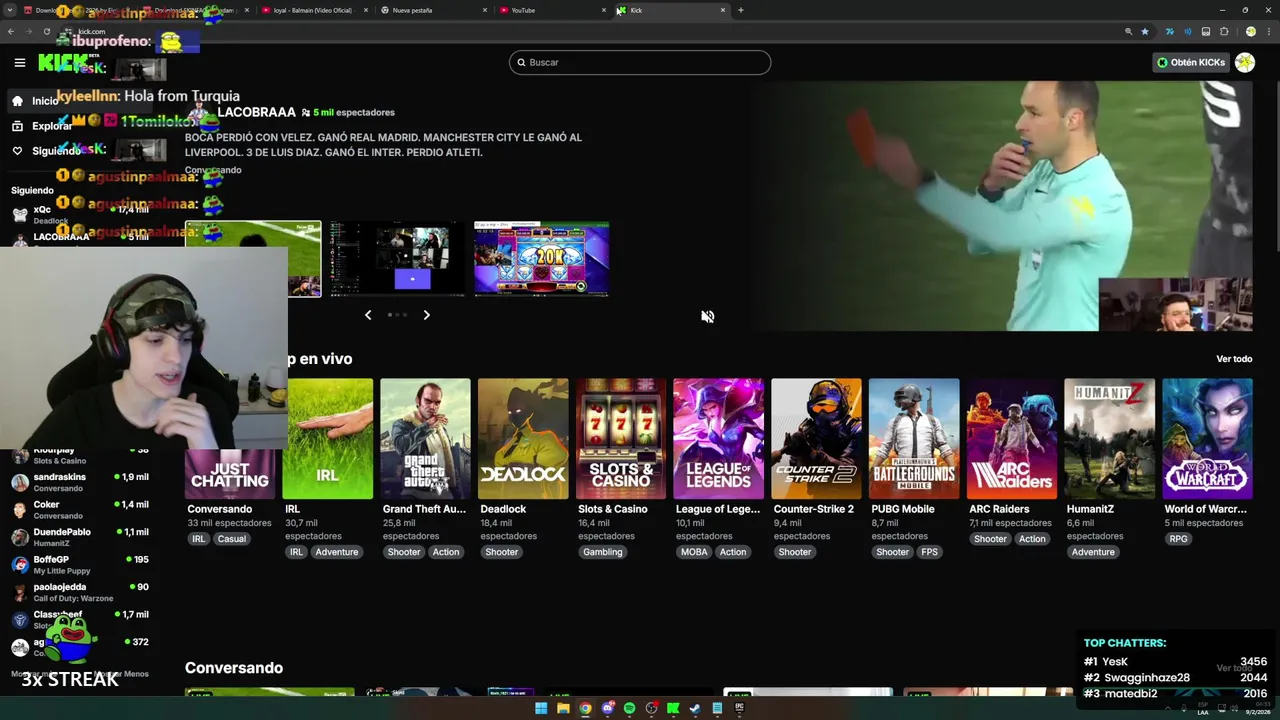Open paolaojedda channel in the sidebar
1280x720 pixels.
80,592
